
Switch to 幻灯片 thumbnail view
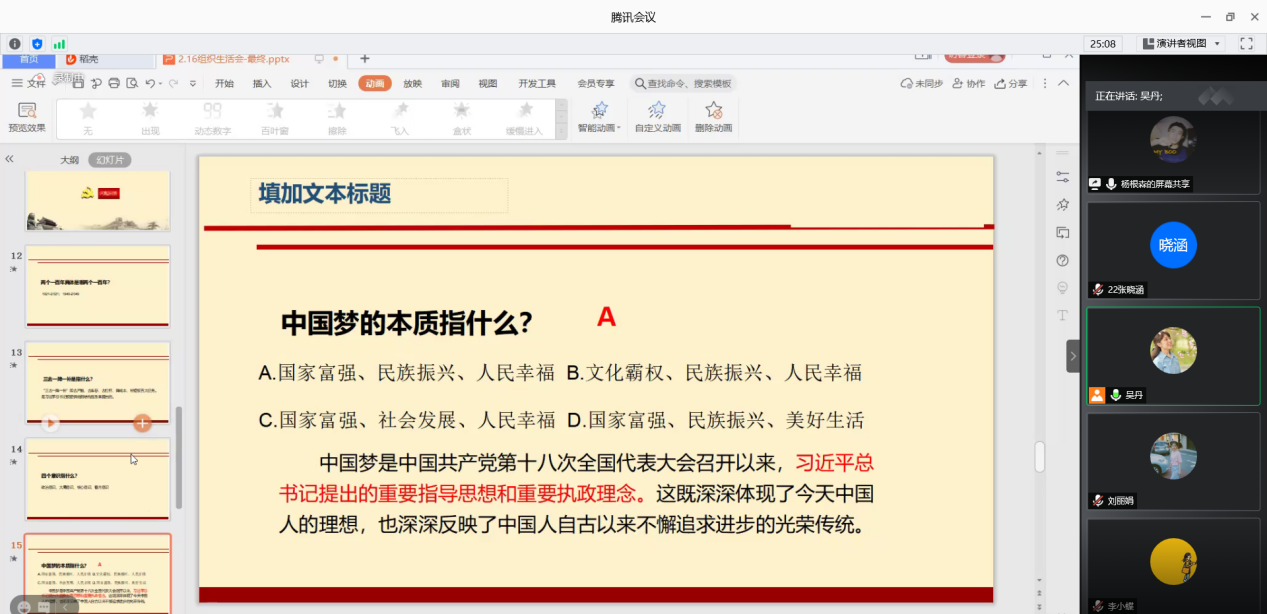tap(110, 160)
